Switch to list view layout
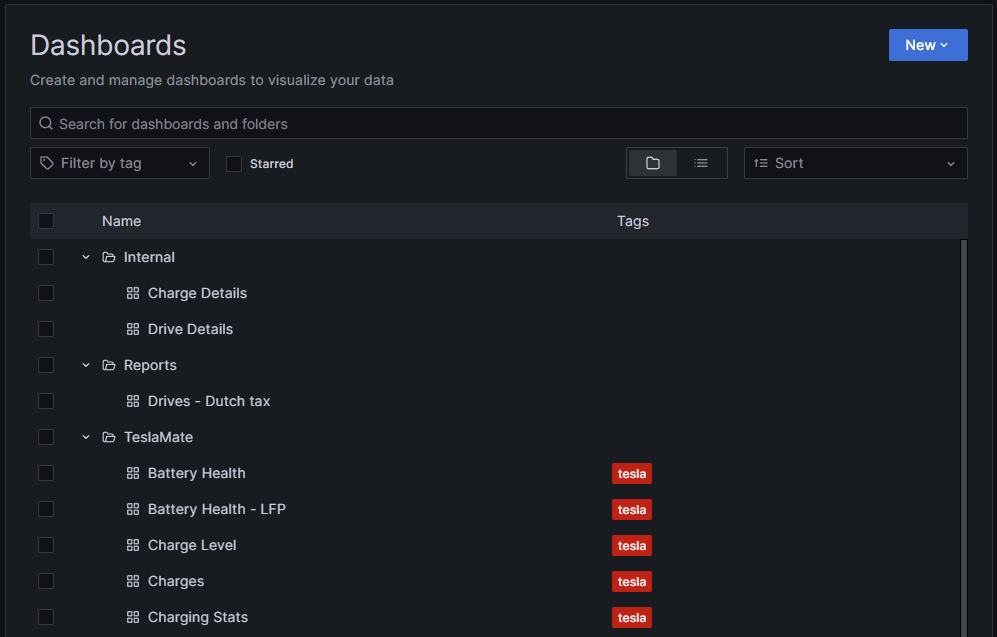The height and width of the screenshot is (637, 997). pos(701,163)
